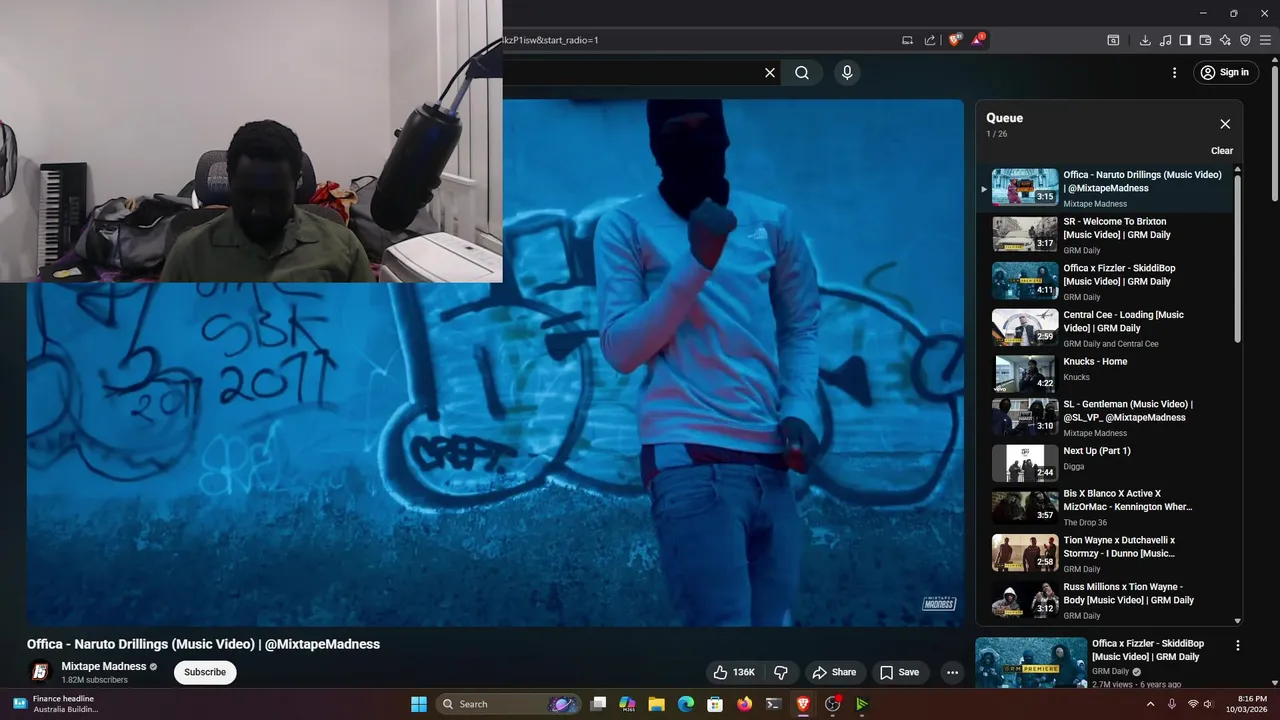This screenshot has height=720, width=1280.
Task: Open the Terminal app on the taskbar
Action: pos(773,704)
